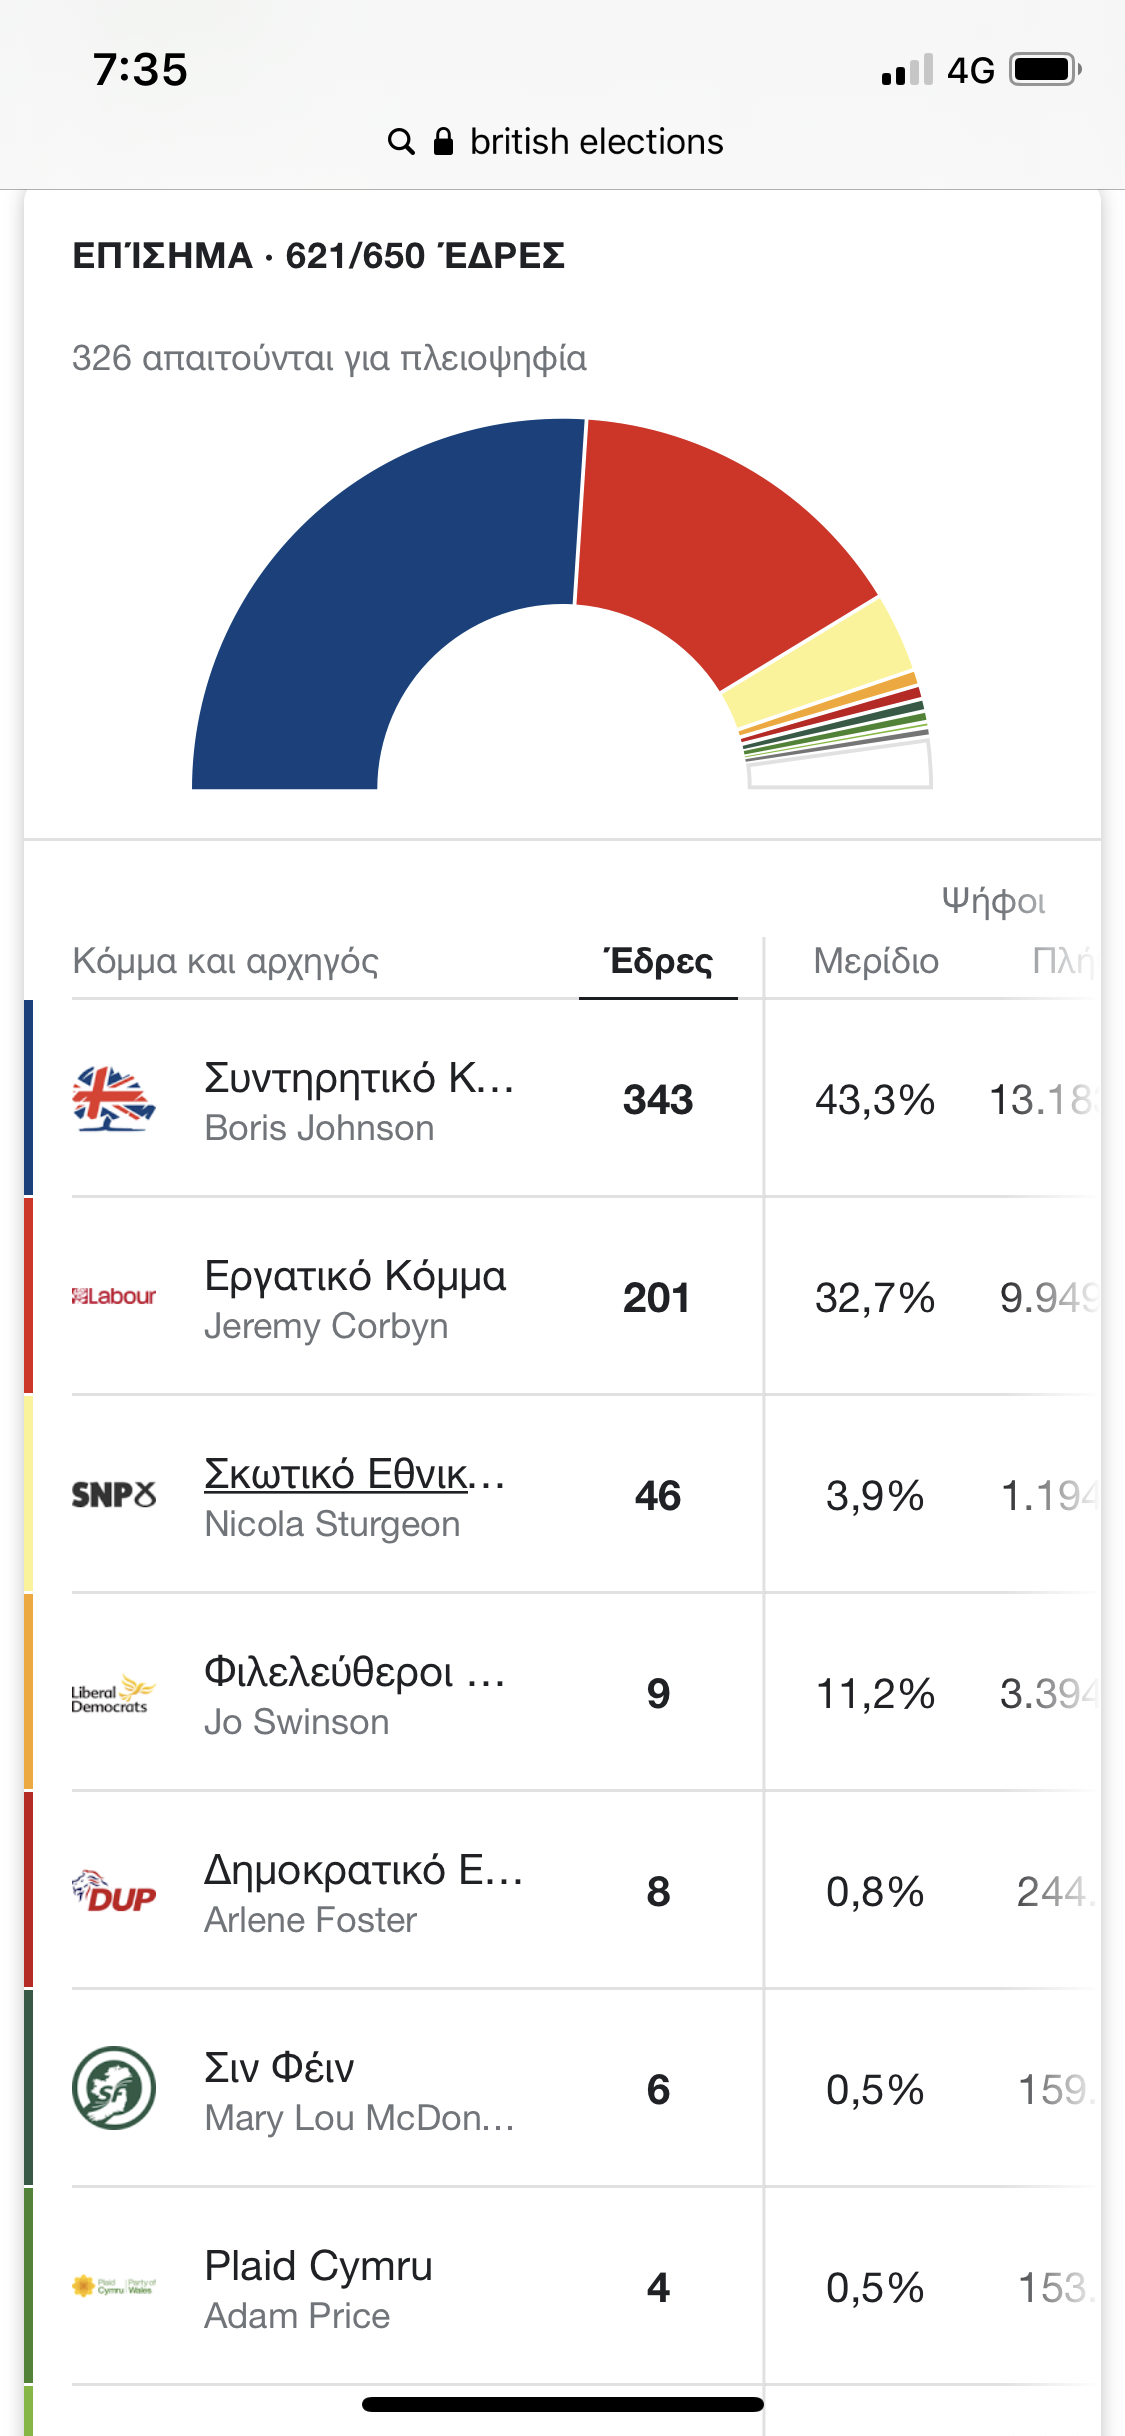Tap the Εργατικό Κόμμα party name
Image resolution: width=1125 pixels, height=2436 pixels.
coord(355,1276)
